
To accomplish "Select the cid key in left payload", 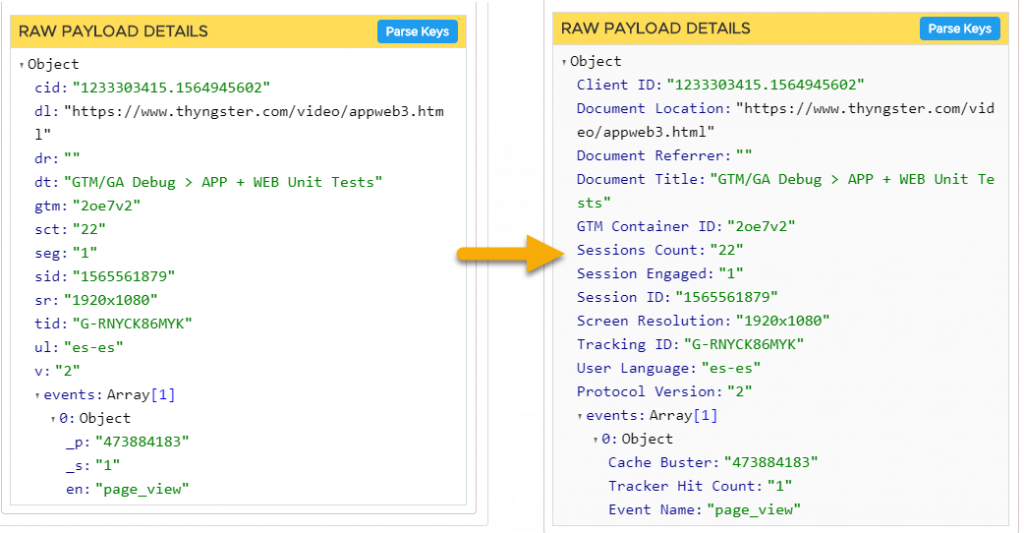I will [x=51, y=88].
